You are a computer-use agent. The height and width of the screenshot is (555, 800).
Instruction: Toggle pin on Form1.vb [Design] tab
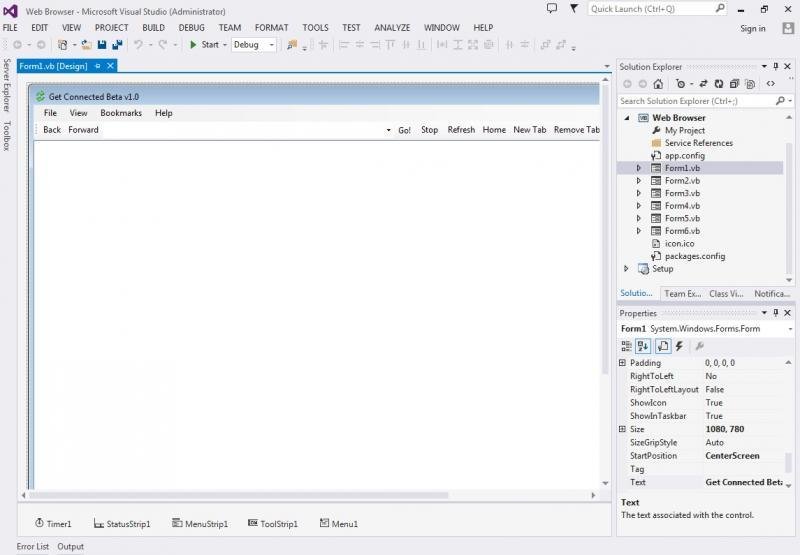click(97, 66)
